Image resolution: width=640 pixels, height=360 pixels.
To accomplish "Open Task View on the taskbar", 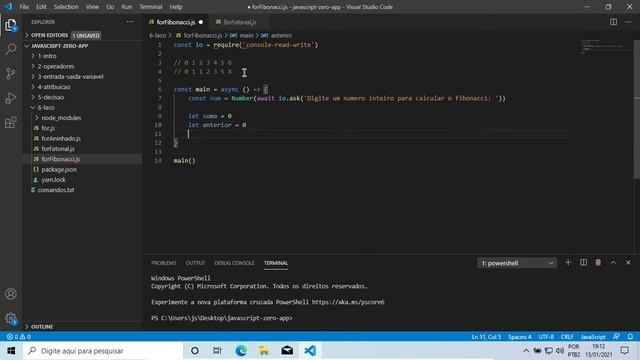I will tap(217, 351).
